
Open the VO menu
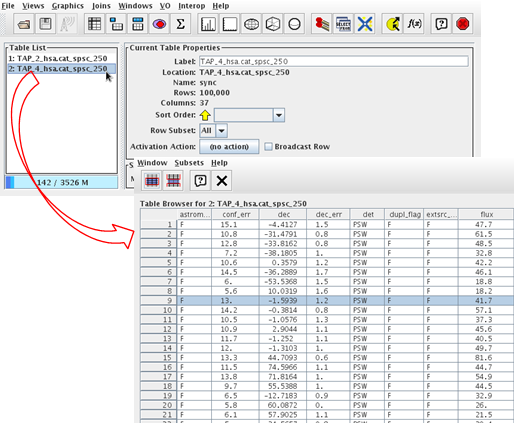coord(165,6)
